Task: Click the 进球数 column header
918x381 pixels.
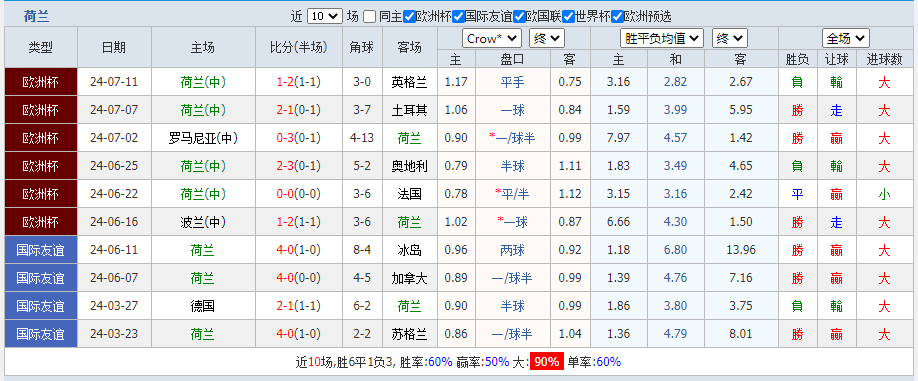Action: click(x=884, y=59)
